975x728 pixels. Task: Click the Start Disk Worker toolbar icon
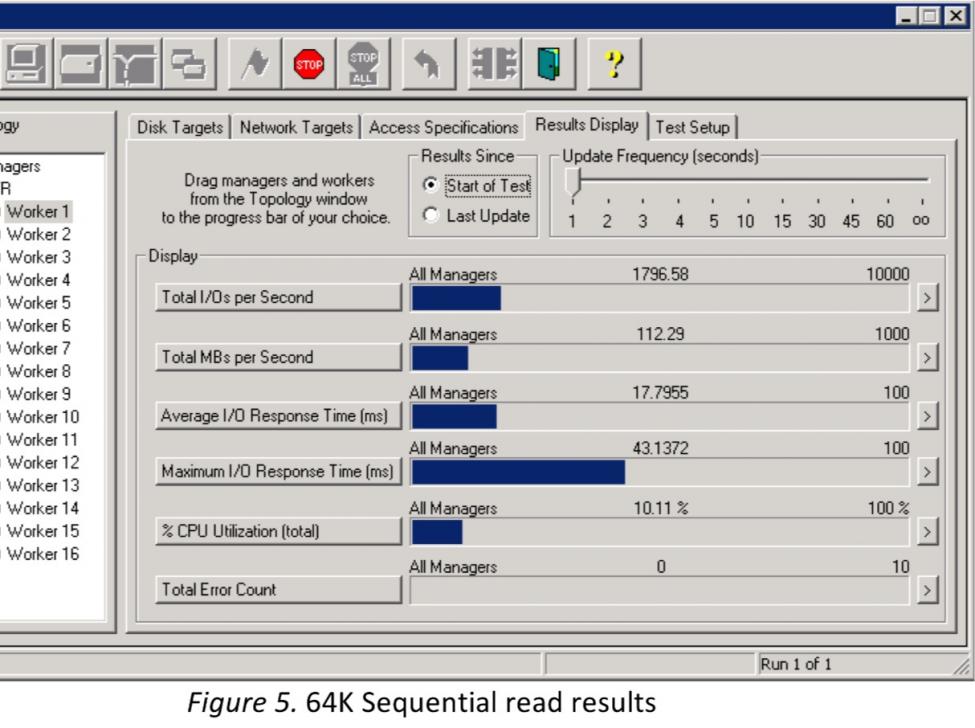[x=80, y=63]
